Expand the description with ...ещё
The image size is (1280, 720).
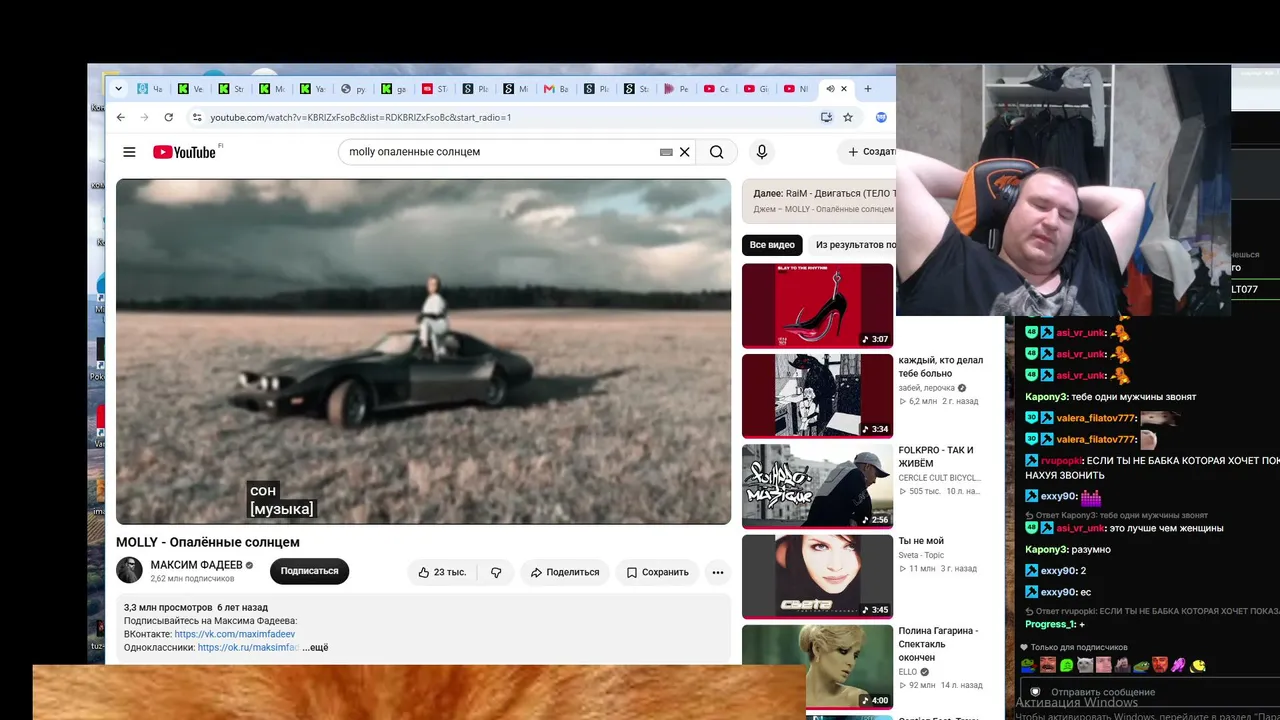click(x=315, y=647)
